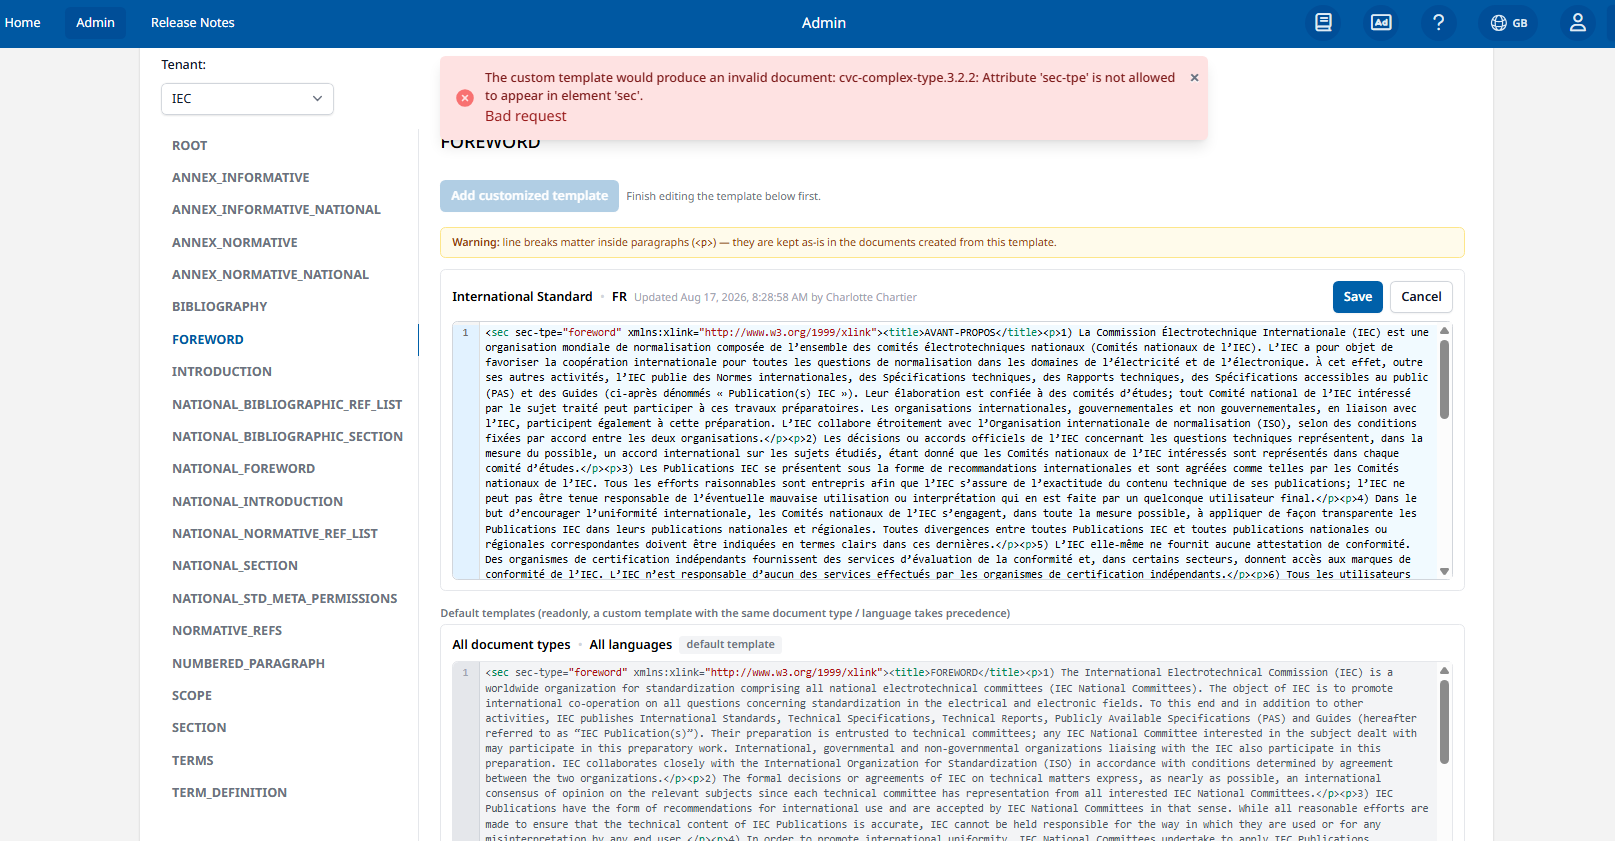The image size is (1615, 841).
Task: Click the 'International Standard' label
Action: (522, 297)
